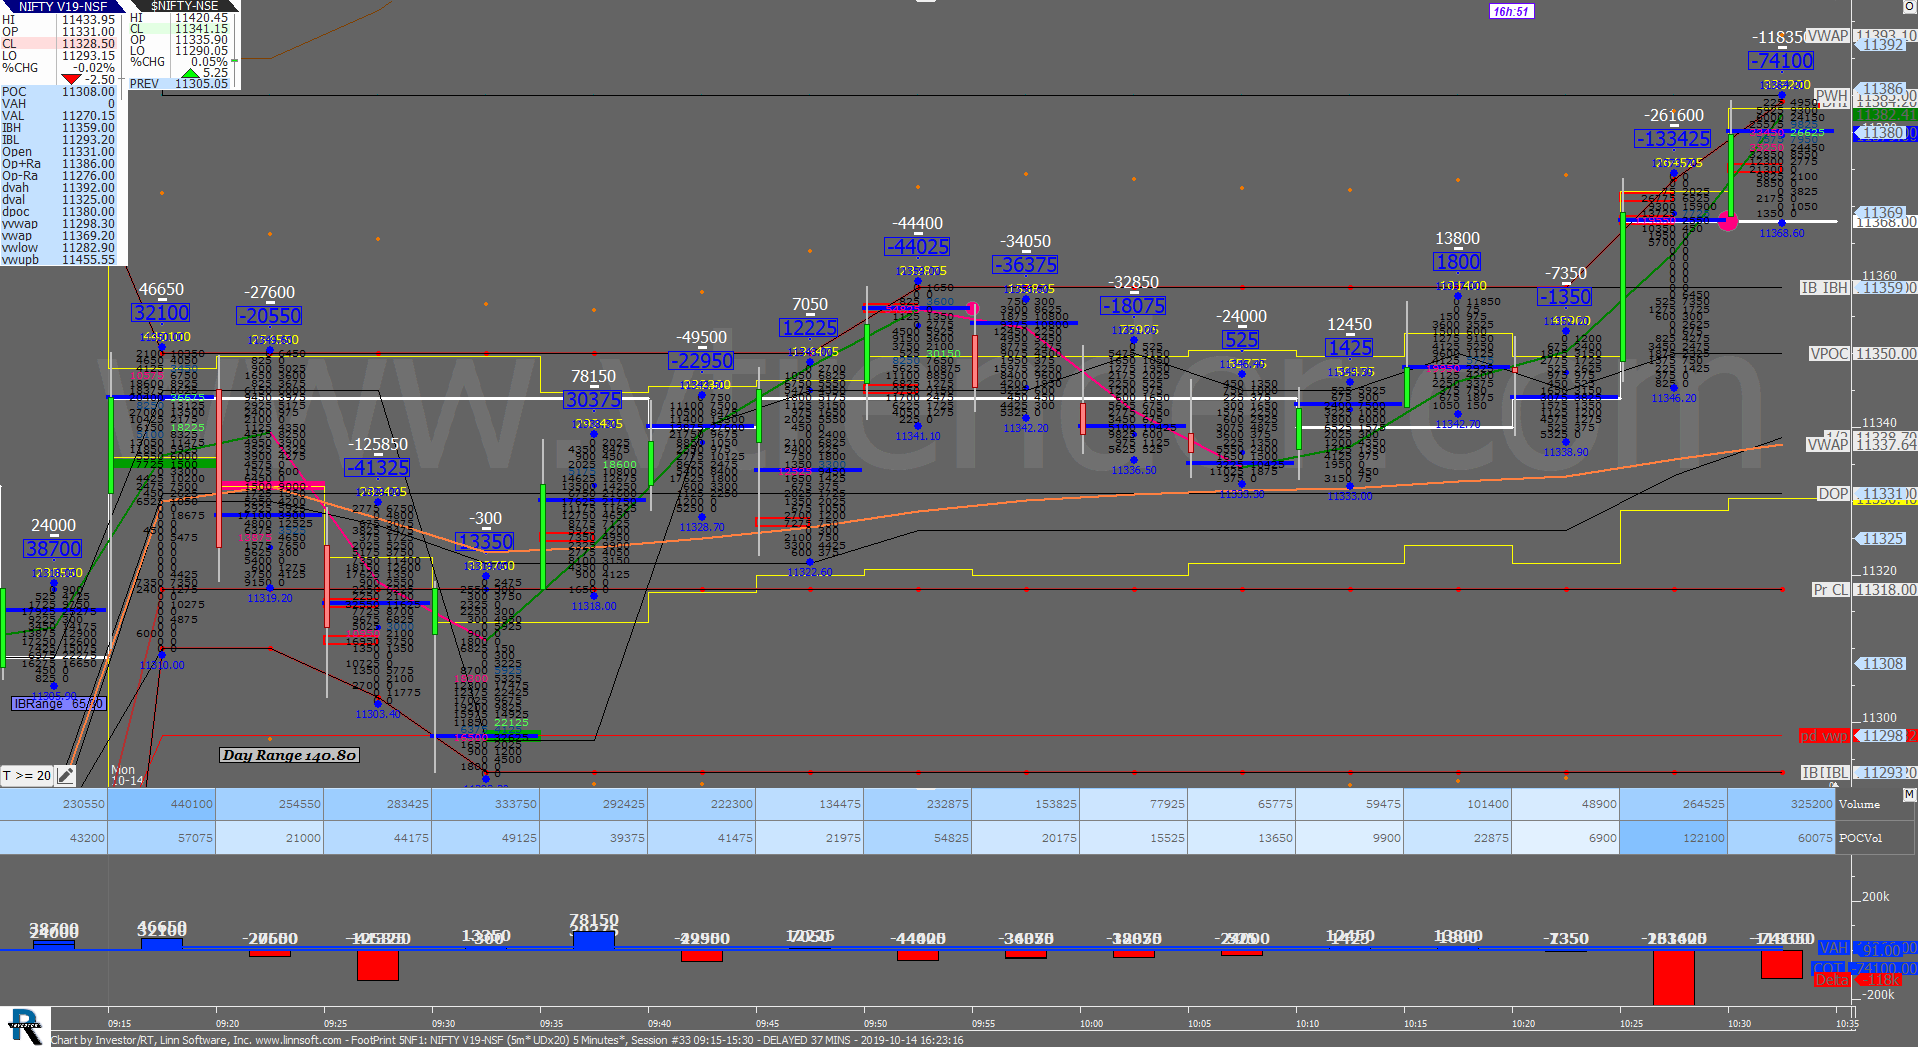Click the Volume row label
The image size is (1918, 1047).
1859,804
